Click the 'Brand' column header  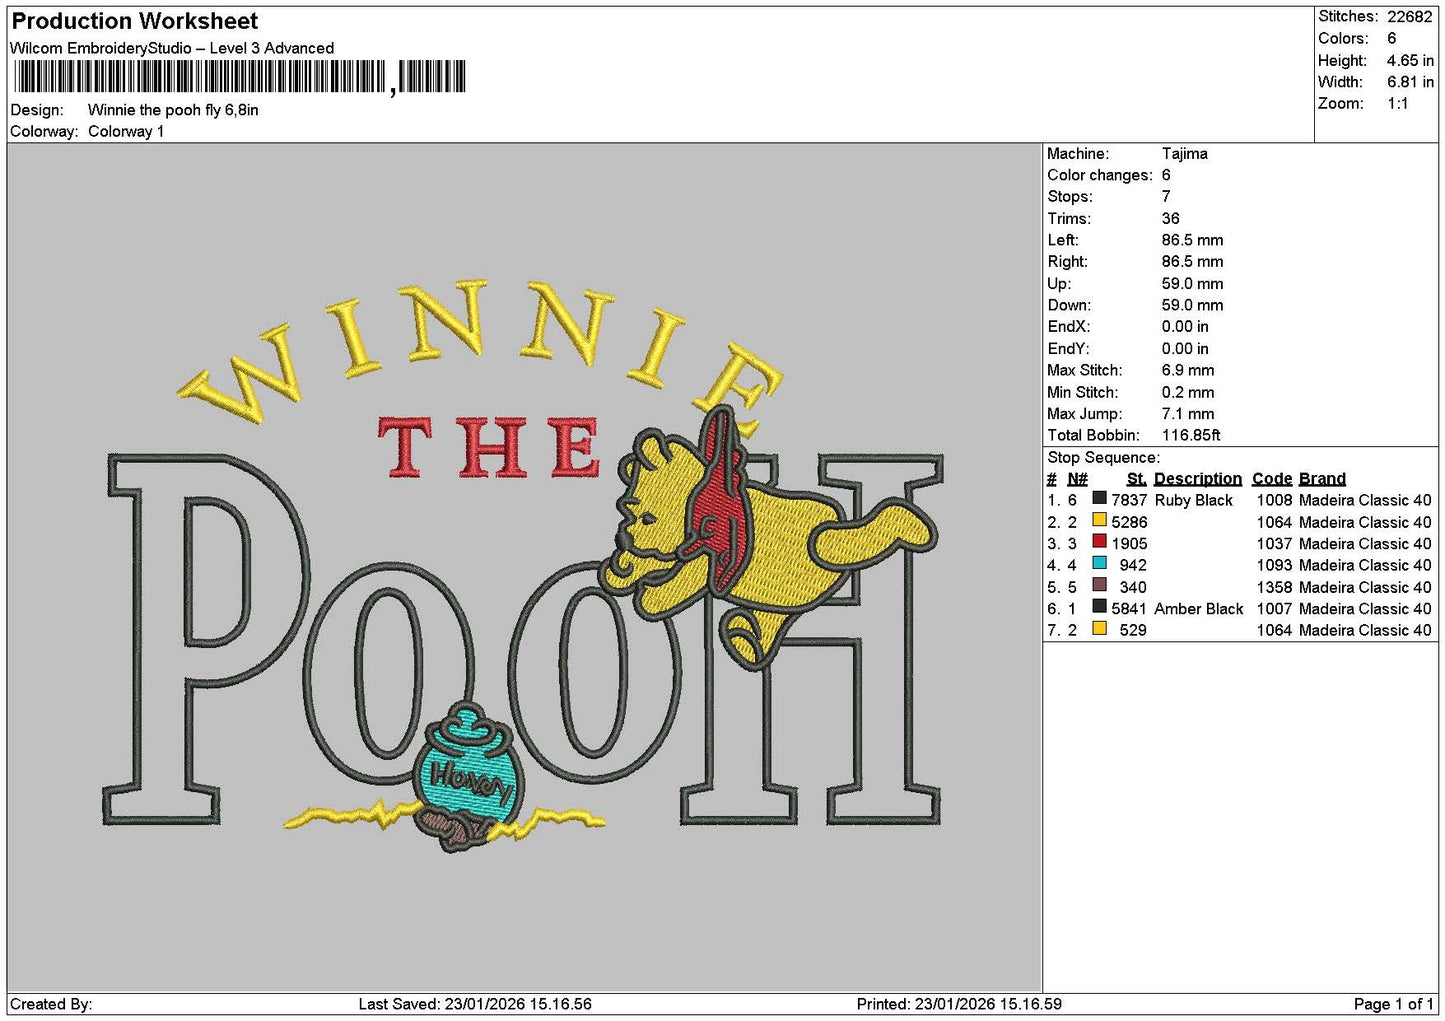(1322, 479)
